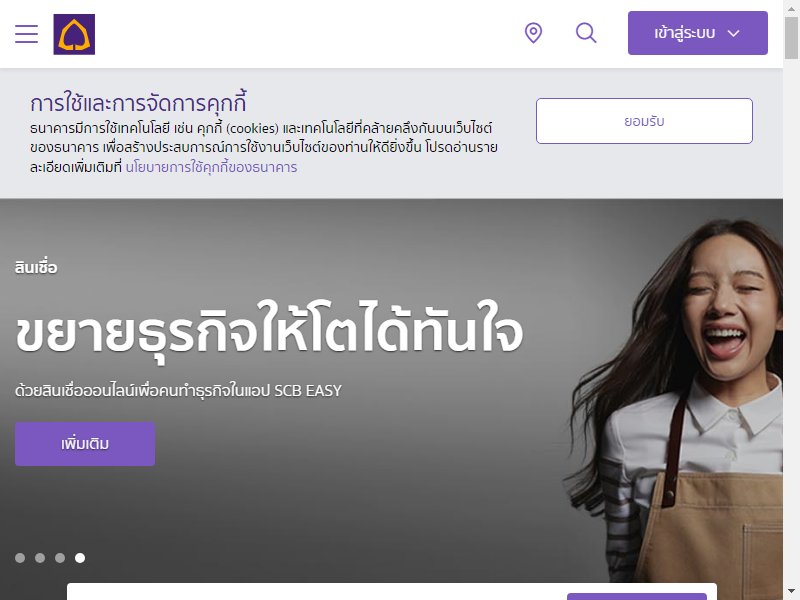Click the SCB bank logo
800x600 pixels.
[74, 34]
